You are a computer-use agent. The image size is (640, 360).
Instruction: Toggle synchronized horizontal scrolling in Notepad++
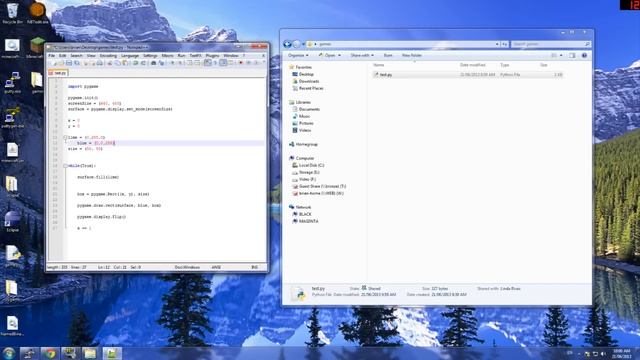(197, 63)
